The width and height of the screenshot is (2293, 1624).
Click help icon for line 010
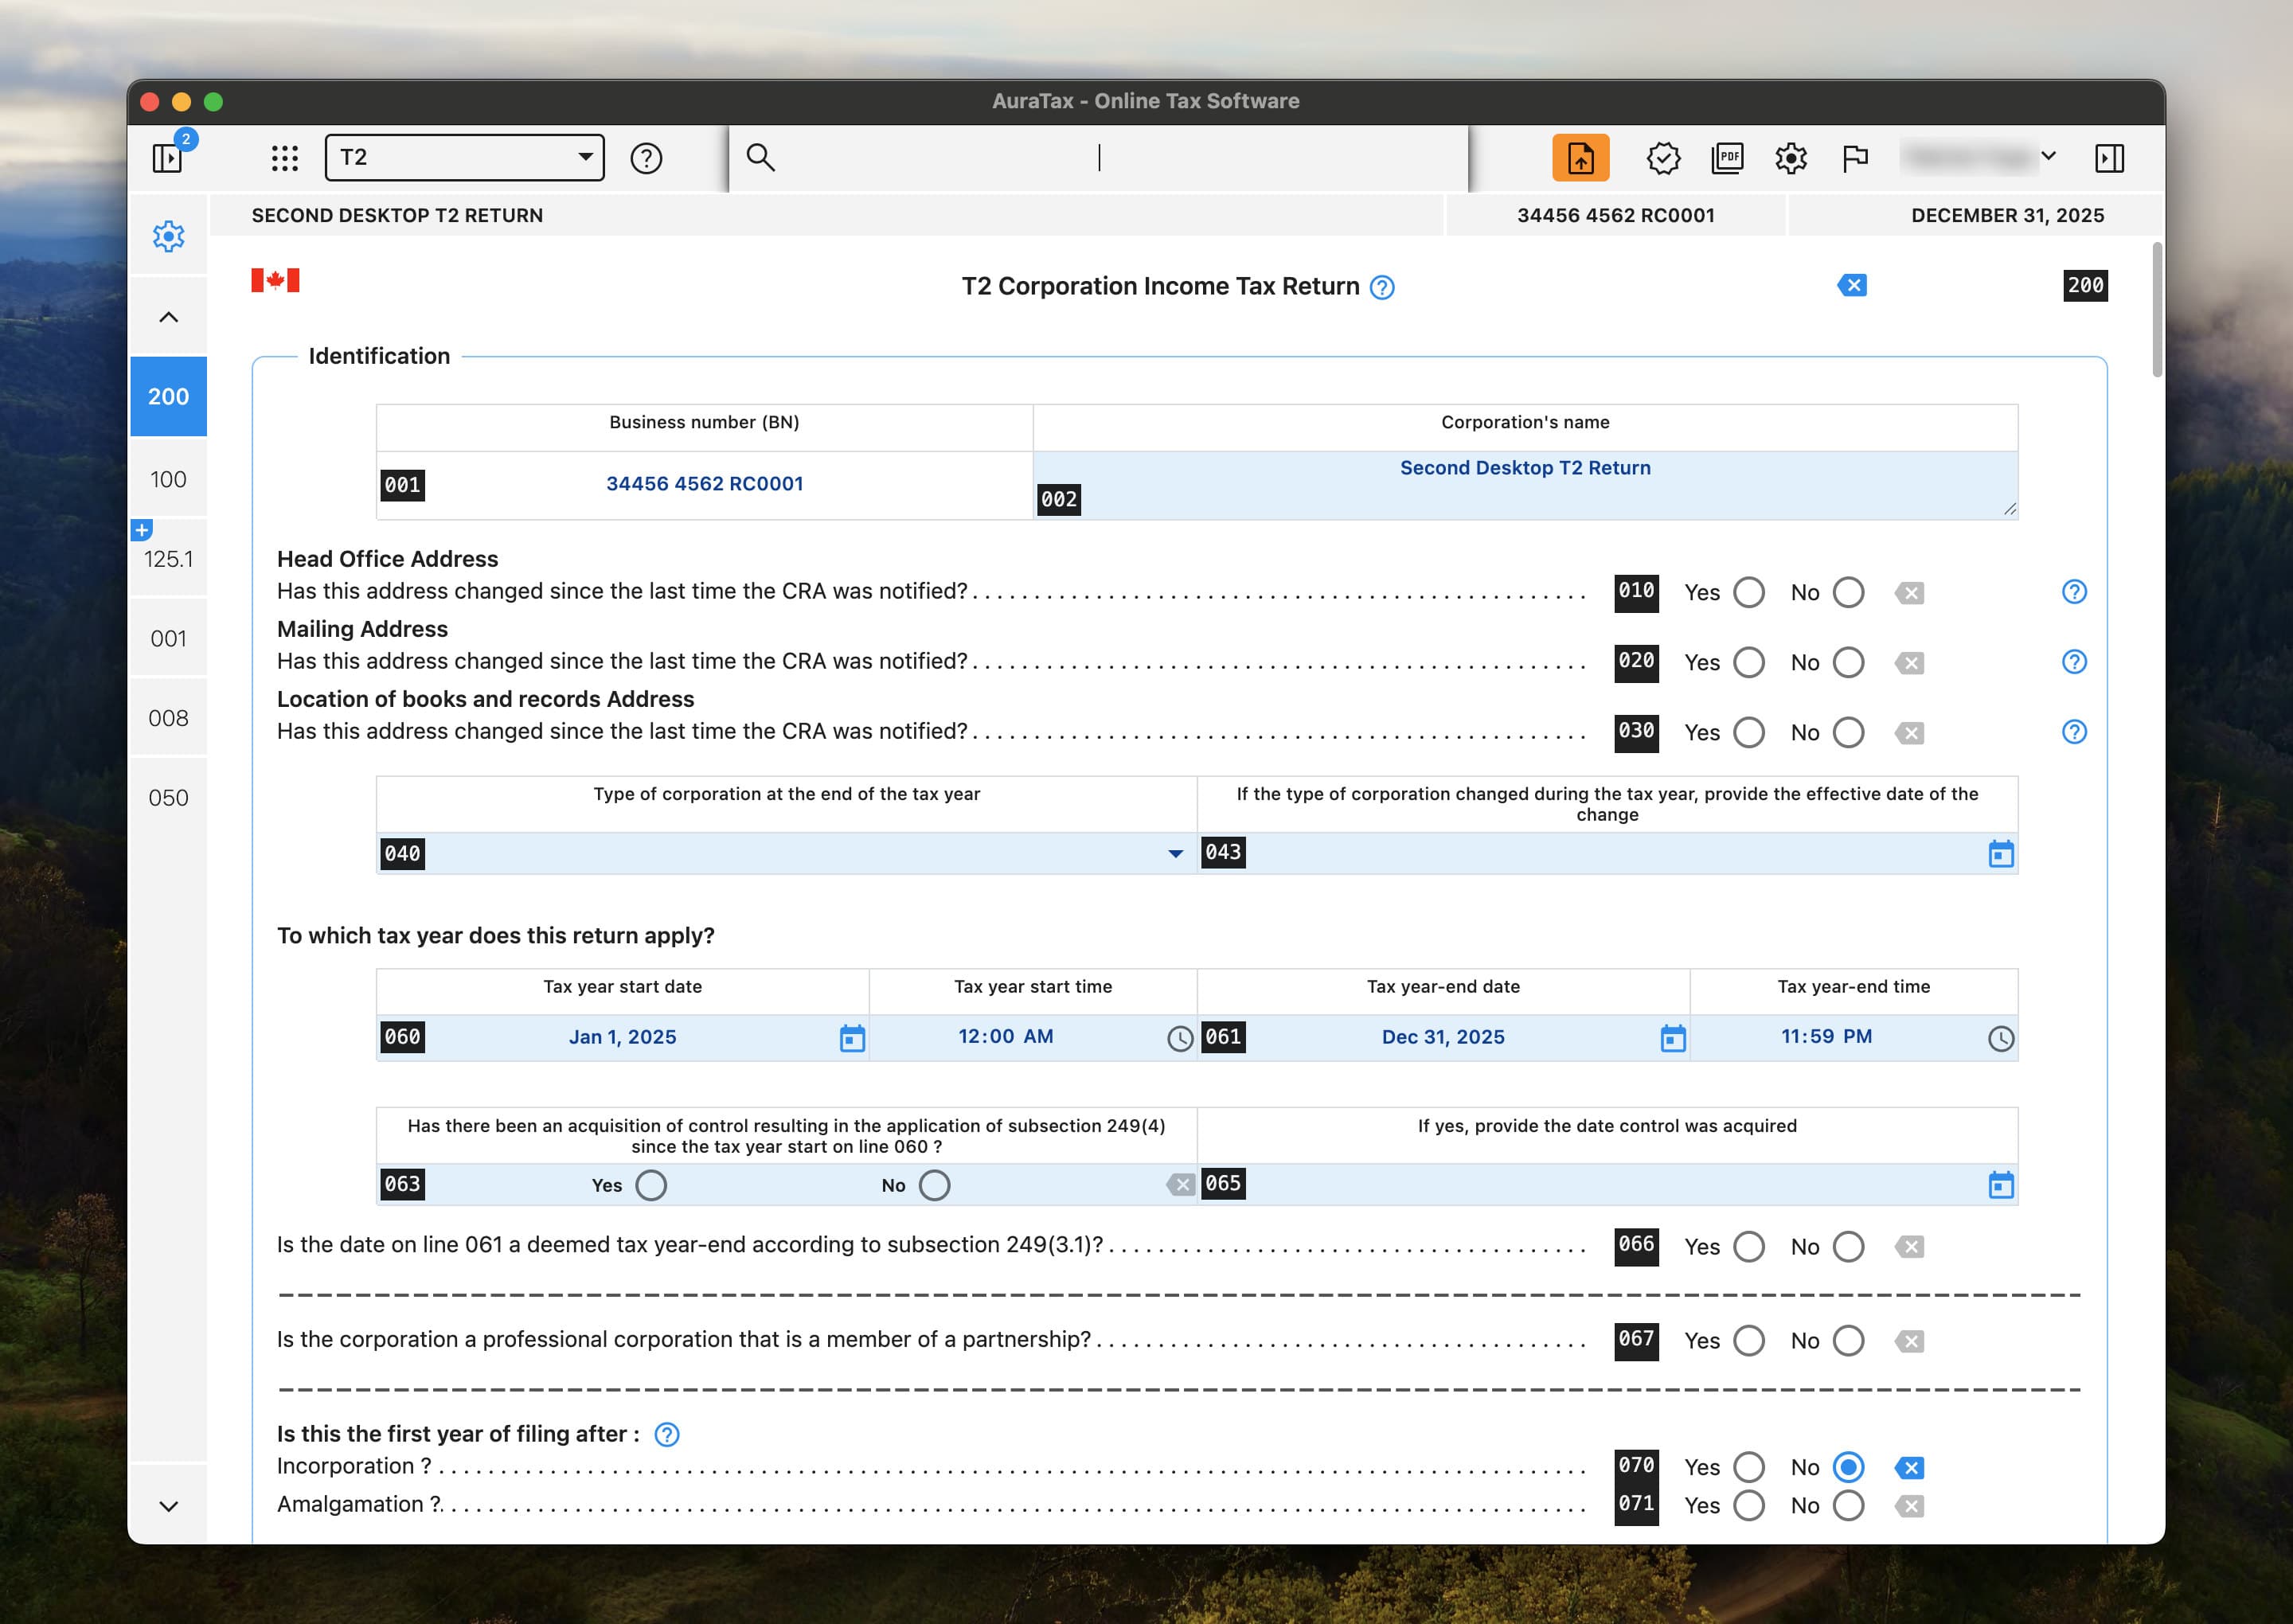[2074, 592]
